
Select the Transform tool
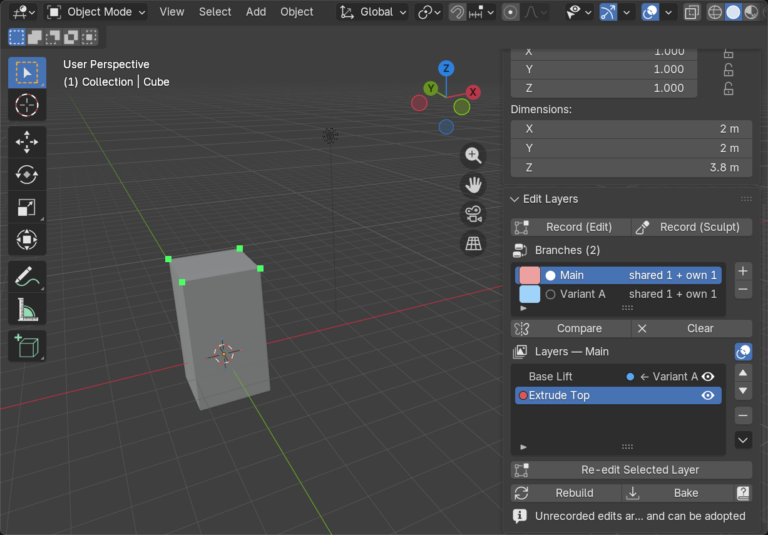(x=27, y=240)
